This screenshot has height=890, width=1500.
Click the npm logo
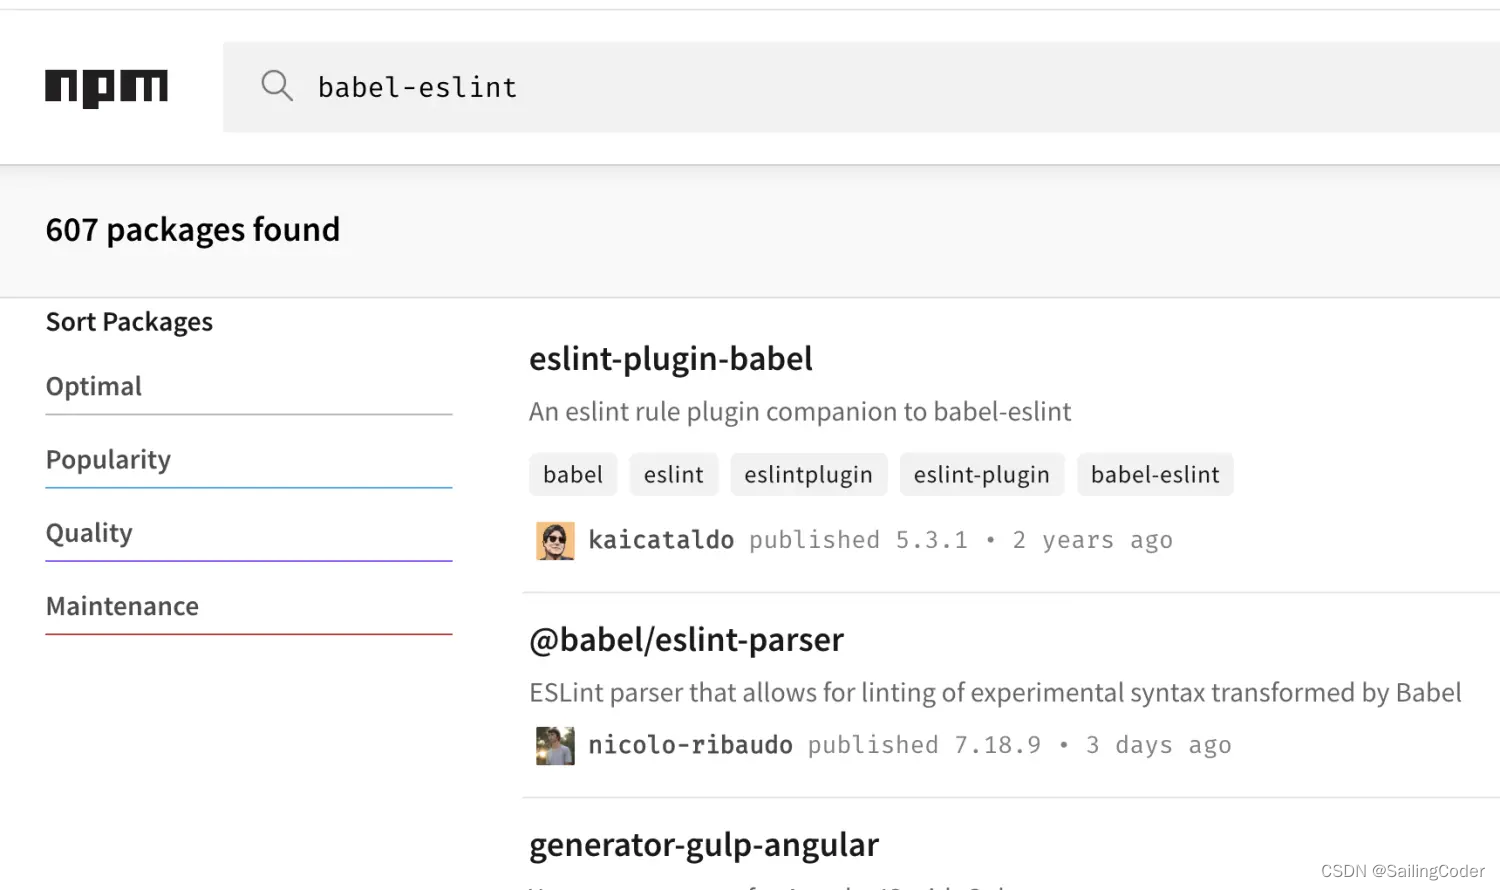point(106,88)
